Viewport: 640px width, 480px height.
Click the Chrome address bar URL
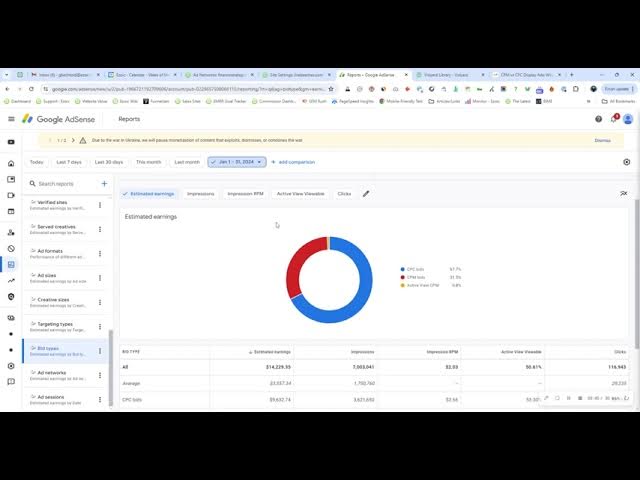click(189, 89)
